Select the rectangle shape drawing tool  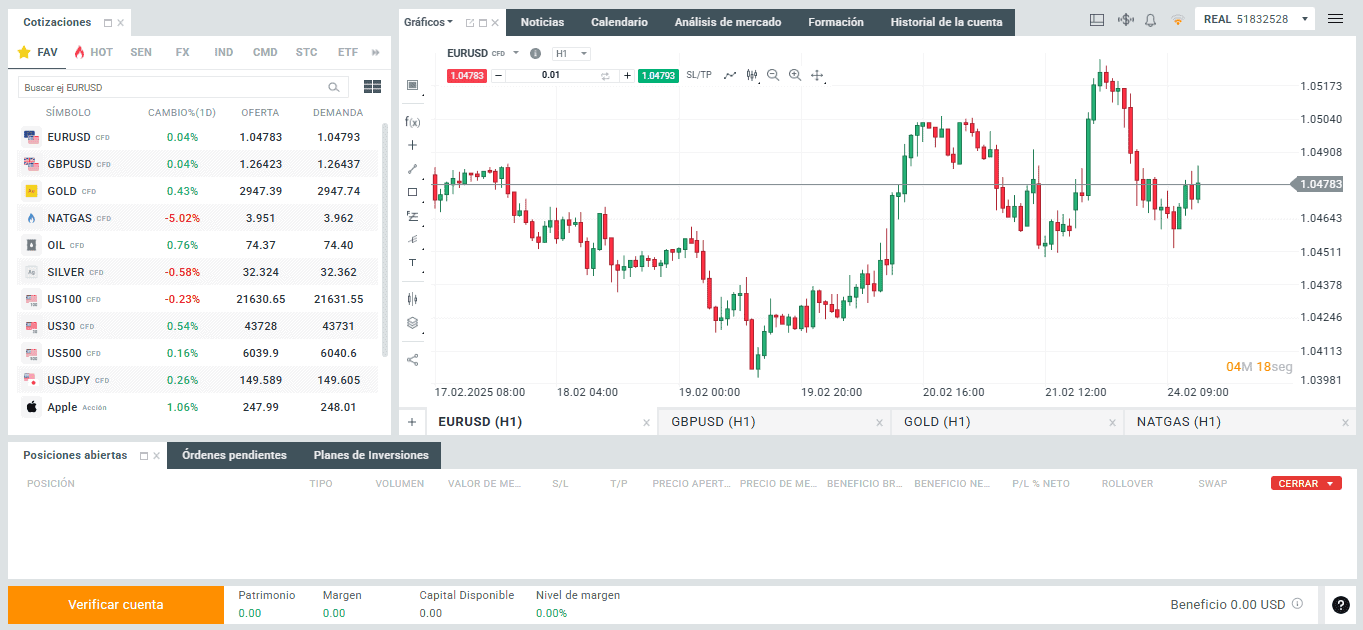click(x=412, y=192)
